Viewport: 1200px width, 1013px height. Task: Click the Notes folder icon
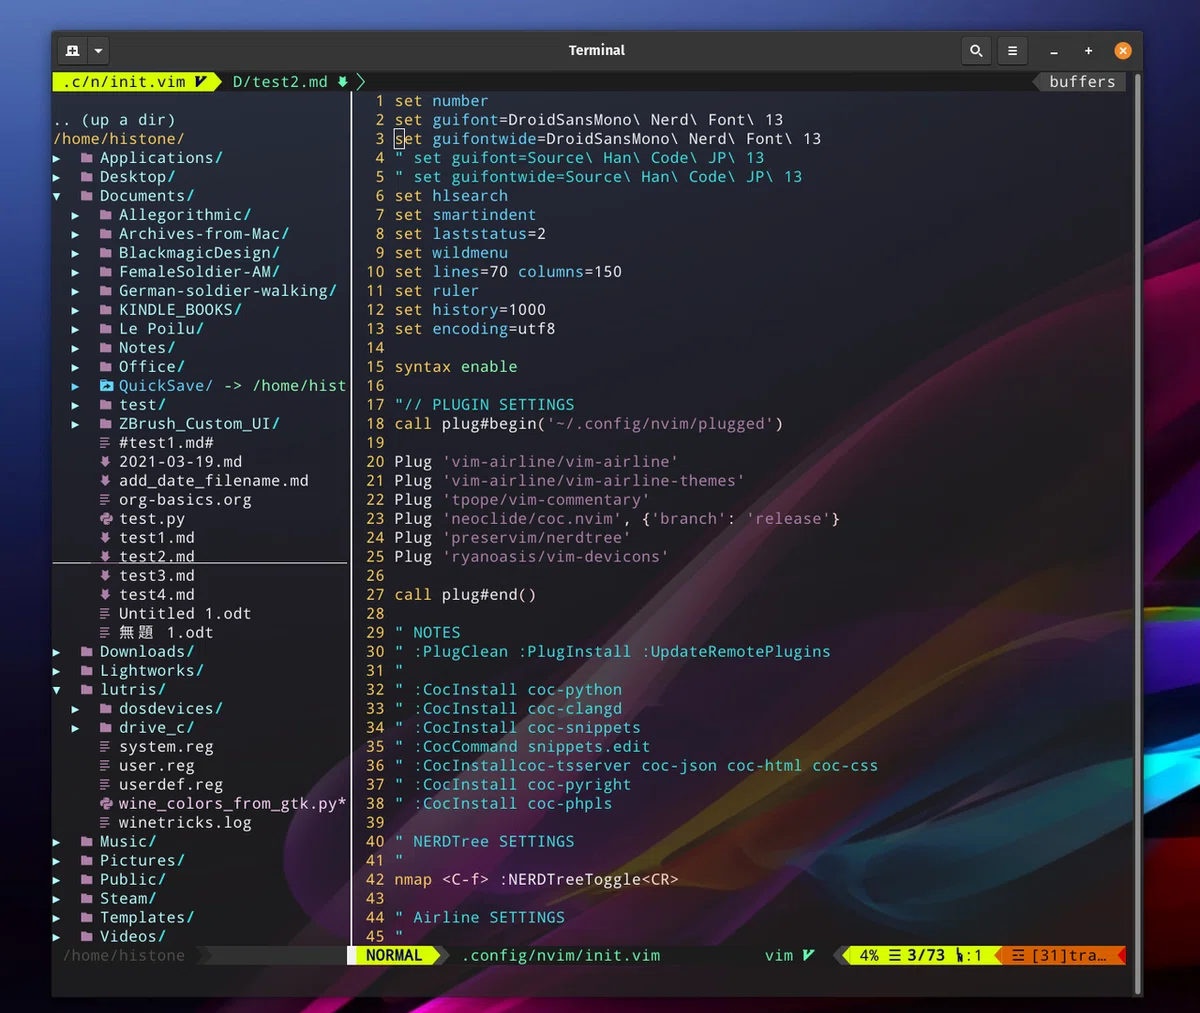(x=106, y=348)
